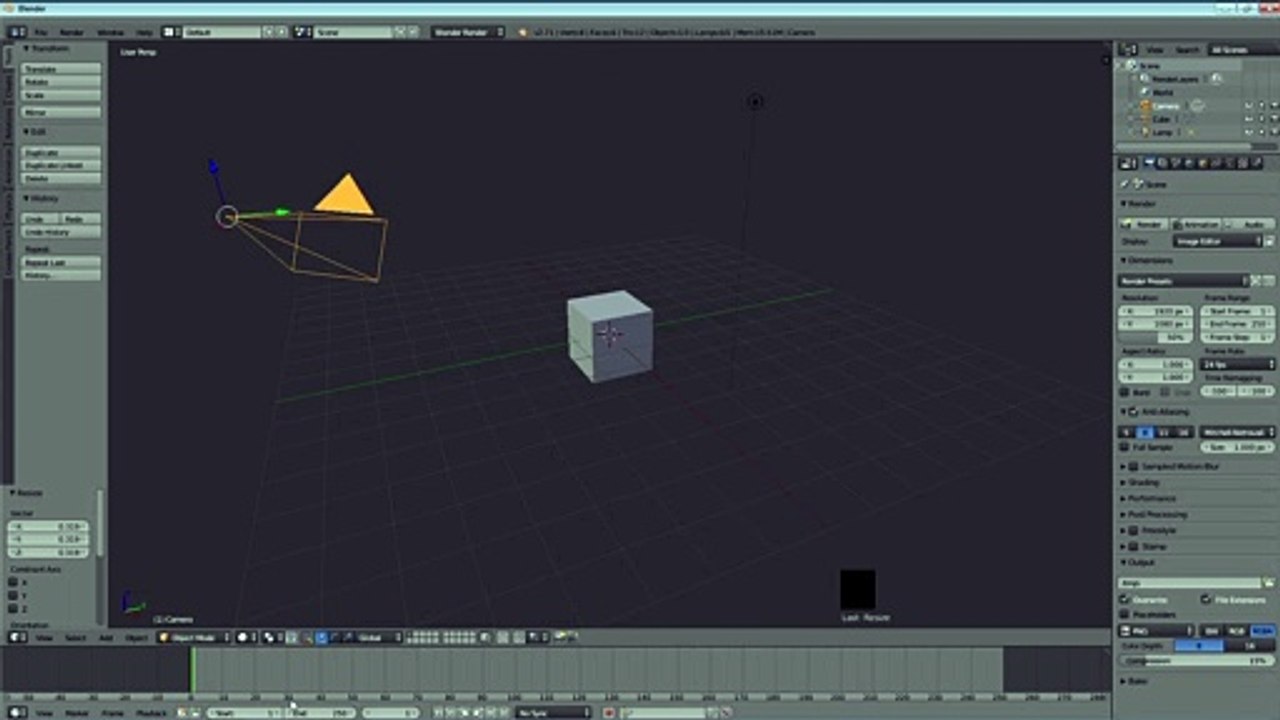Click the Rotate button in tool shelf
This screenshot has height=720, width=1280.
point(61,82)
